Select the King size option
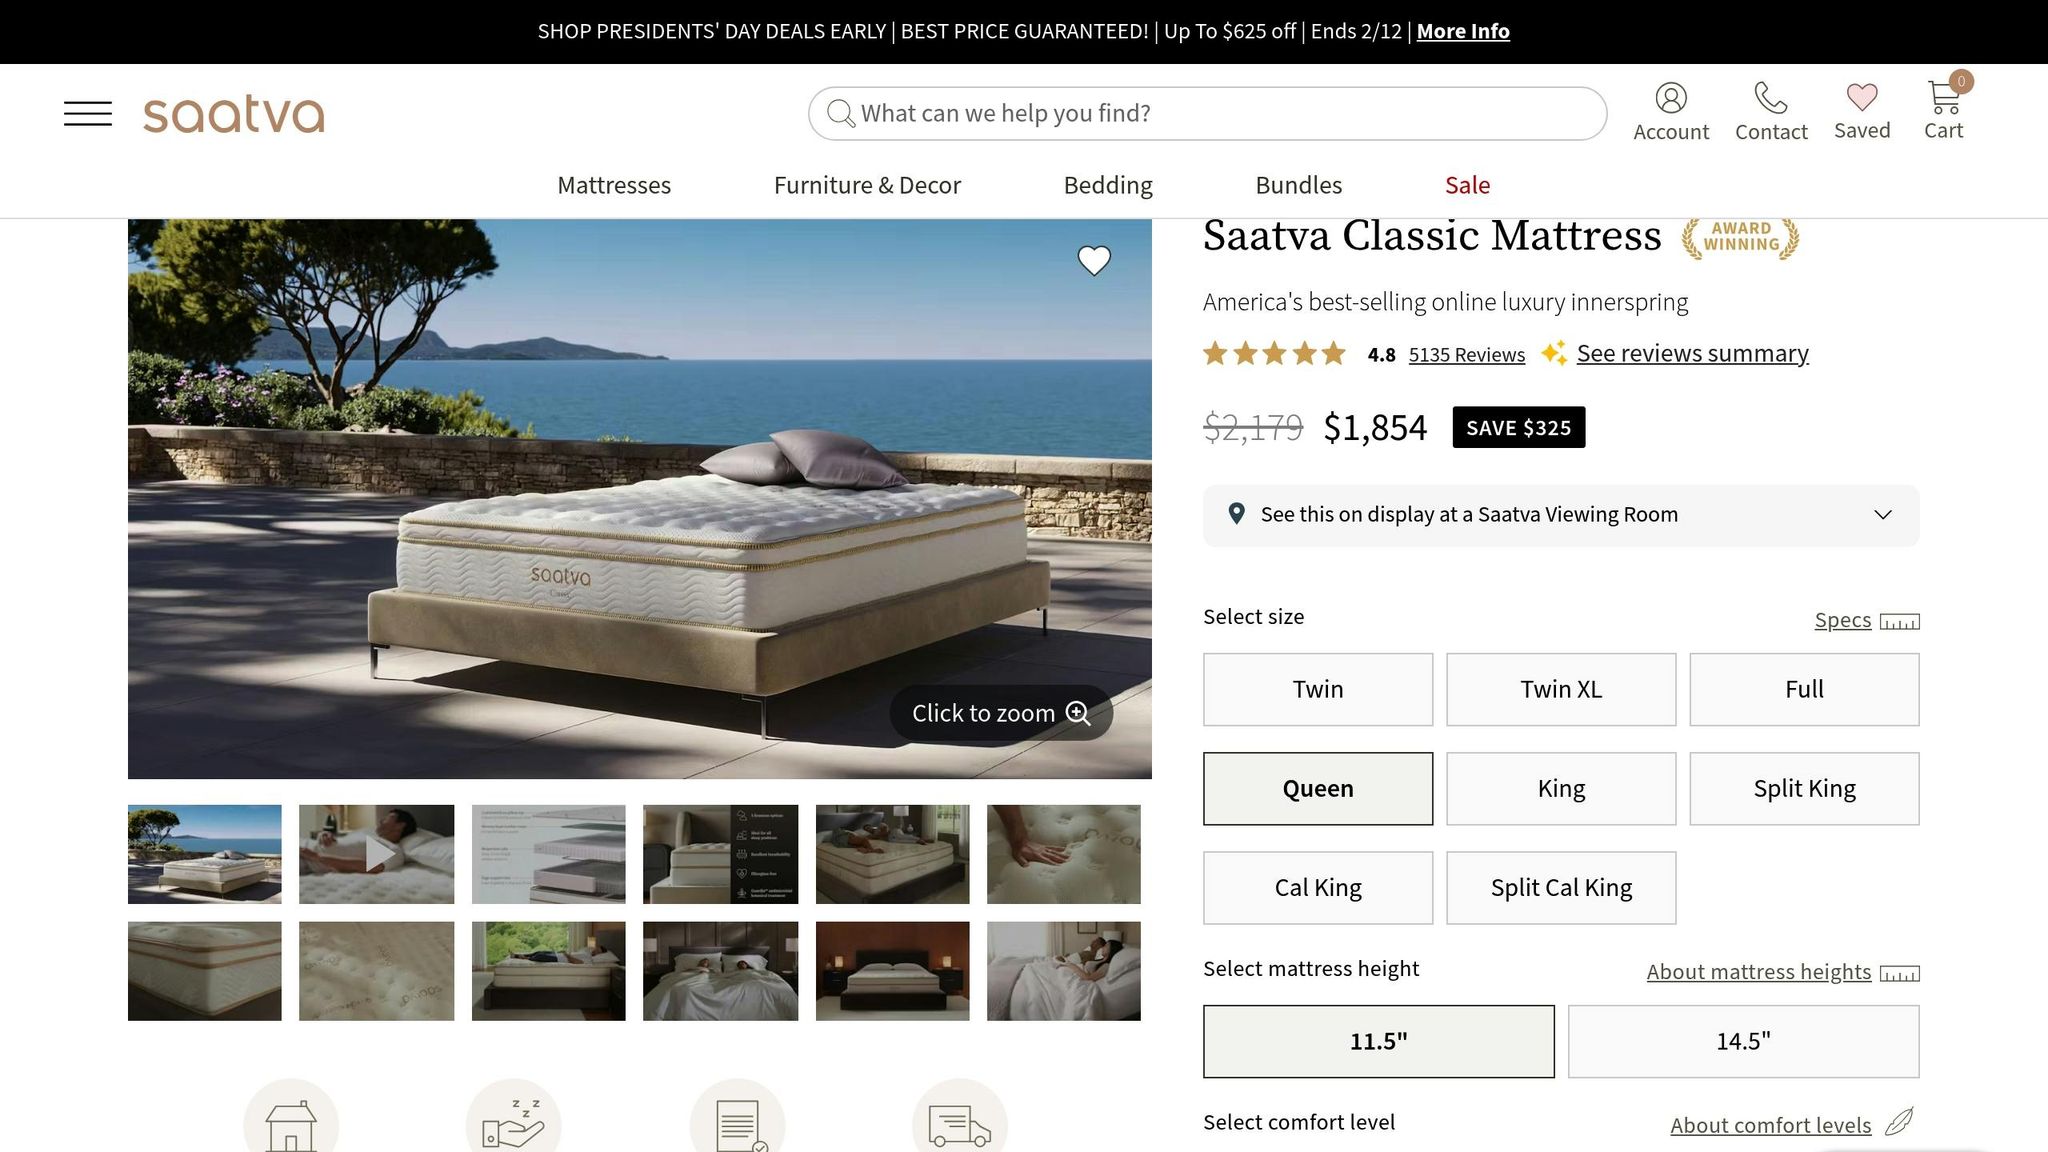This screenshot has height=1152, width=2048. click(1560, 788)
